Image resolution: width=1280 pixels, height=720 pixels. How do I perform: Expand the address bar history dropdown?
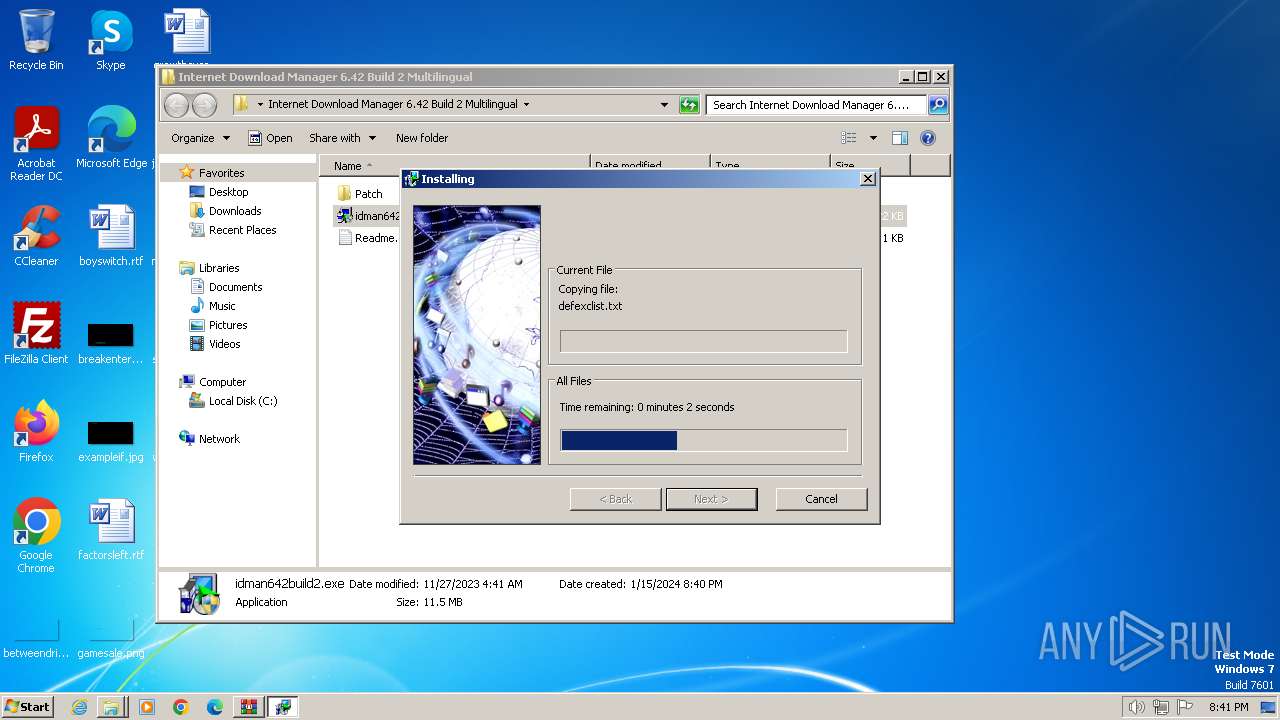coord(664,104)
